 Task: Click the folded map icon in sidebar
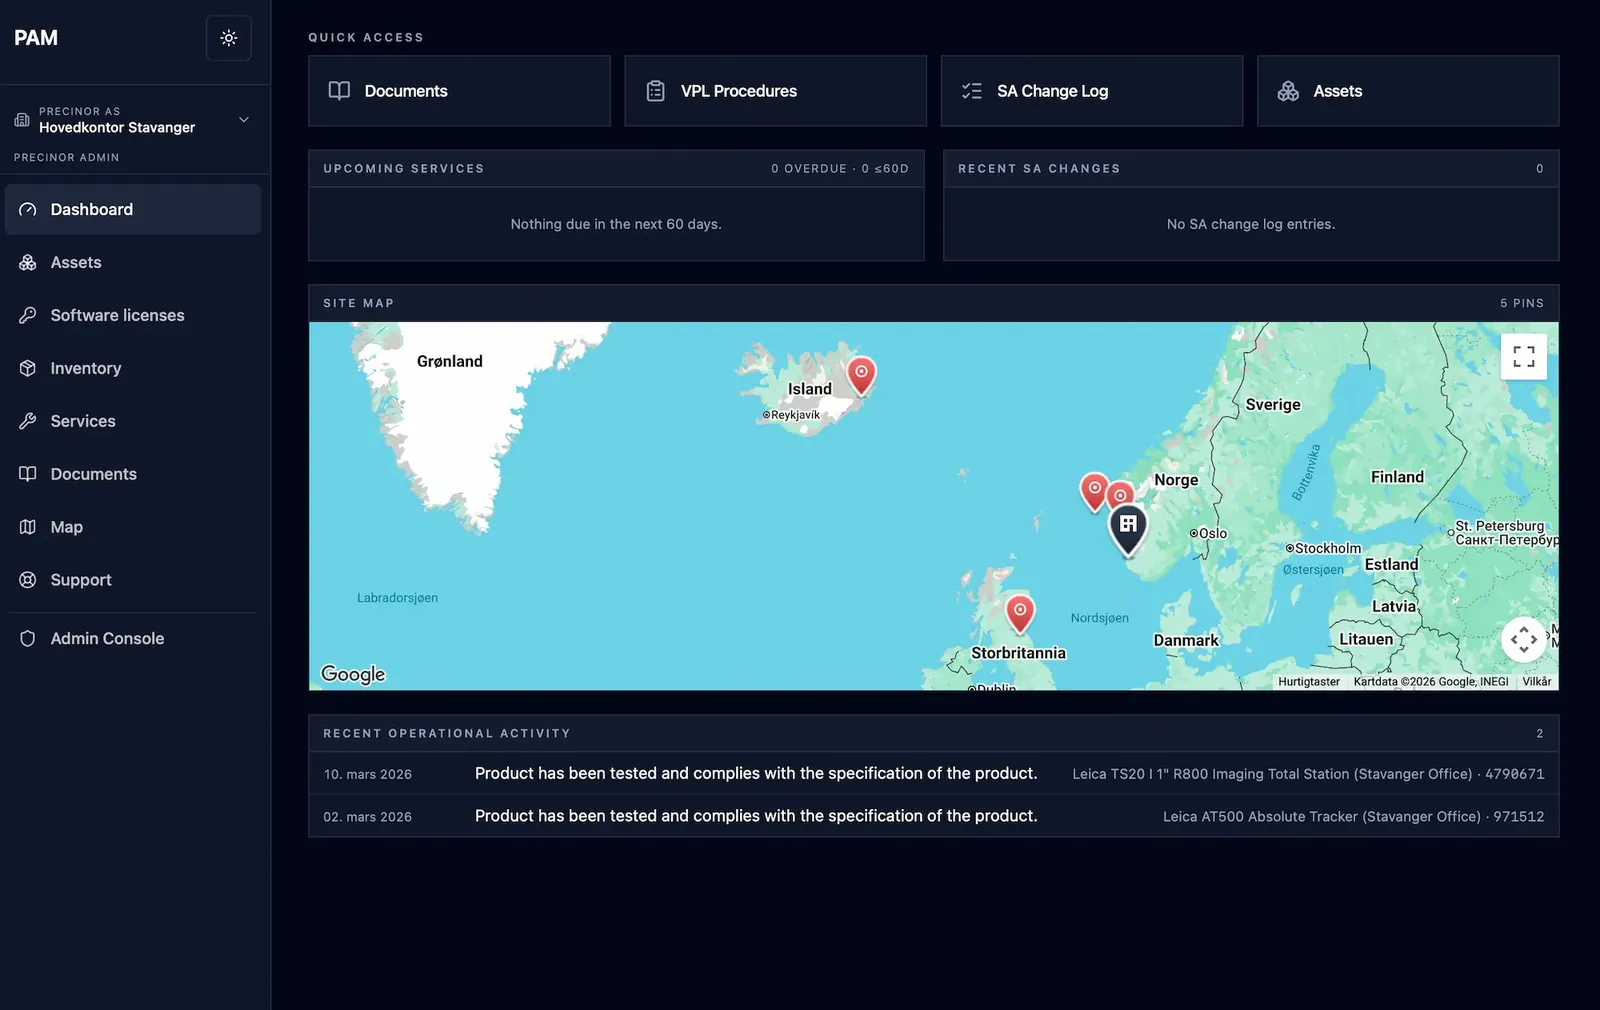28,527
